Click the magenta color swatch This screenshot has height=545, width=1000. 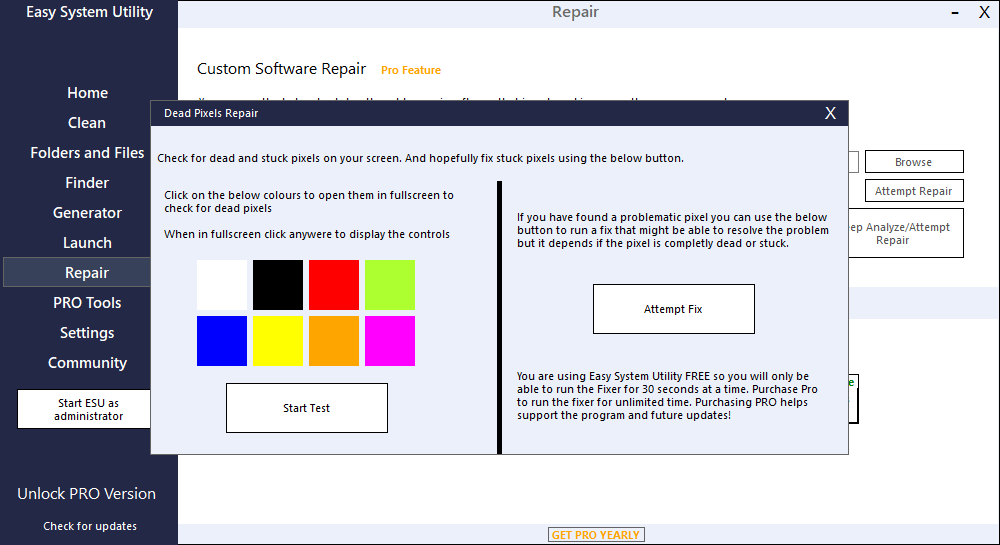tap(390, 341)
